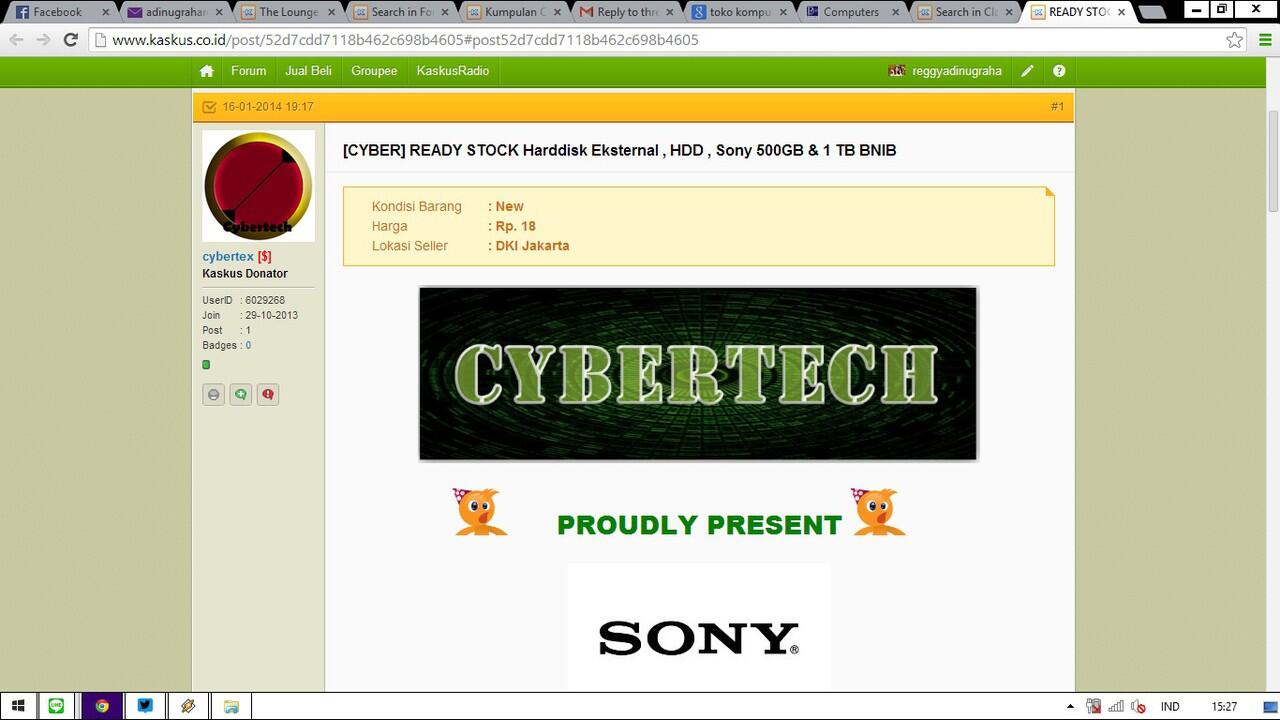Click the taskbar clock 15:27
1280x720 pixels.
pyautogui.click(x=1224, y=706)
